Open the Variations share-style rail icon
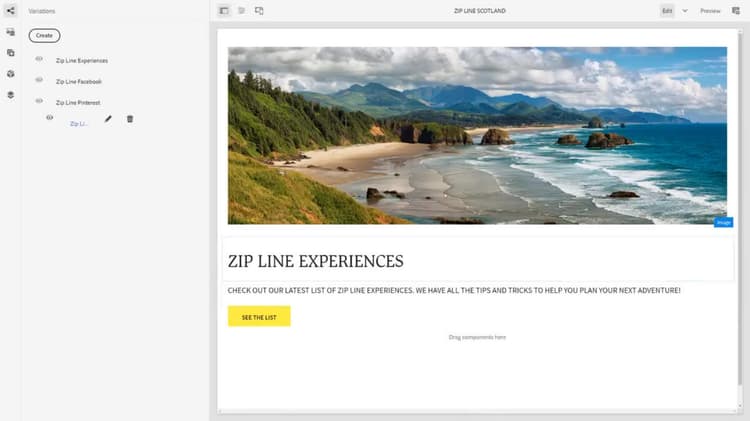This screenshot has width=750, height=421. [11, 11]
